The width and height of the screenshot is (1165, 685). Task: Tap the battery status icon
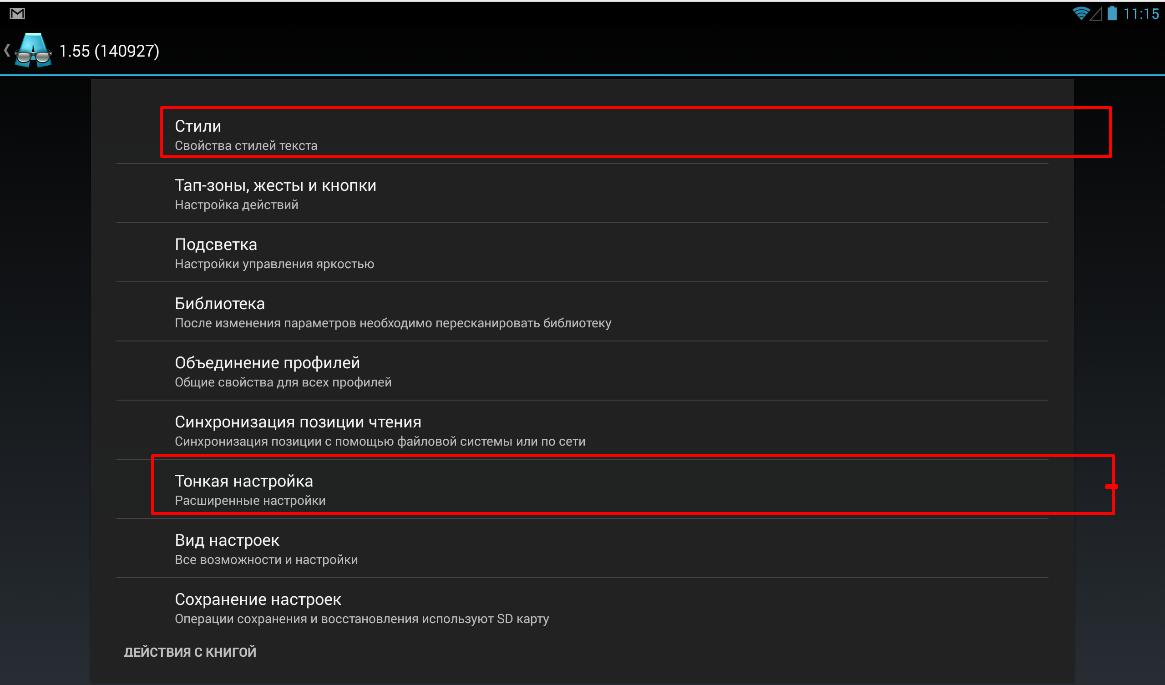(x=1112, y=13)
